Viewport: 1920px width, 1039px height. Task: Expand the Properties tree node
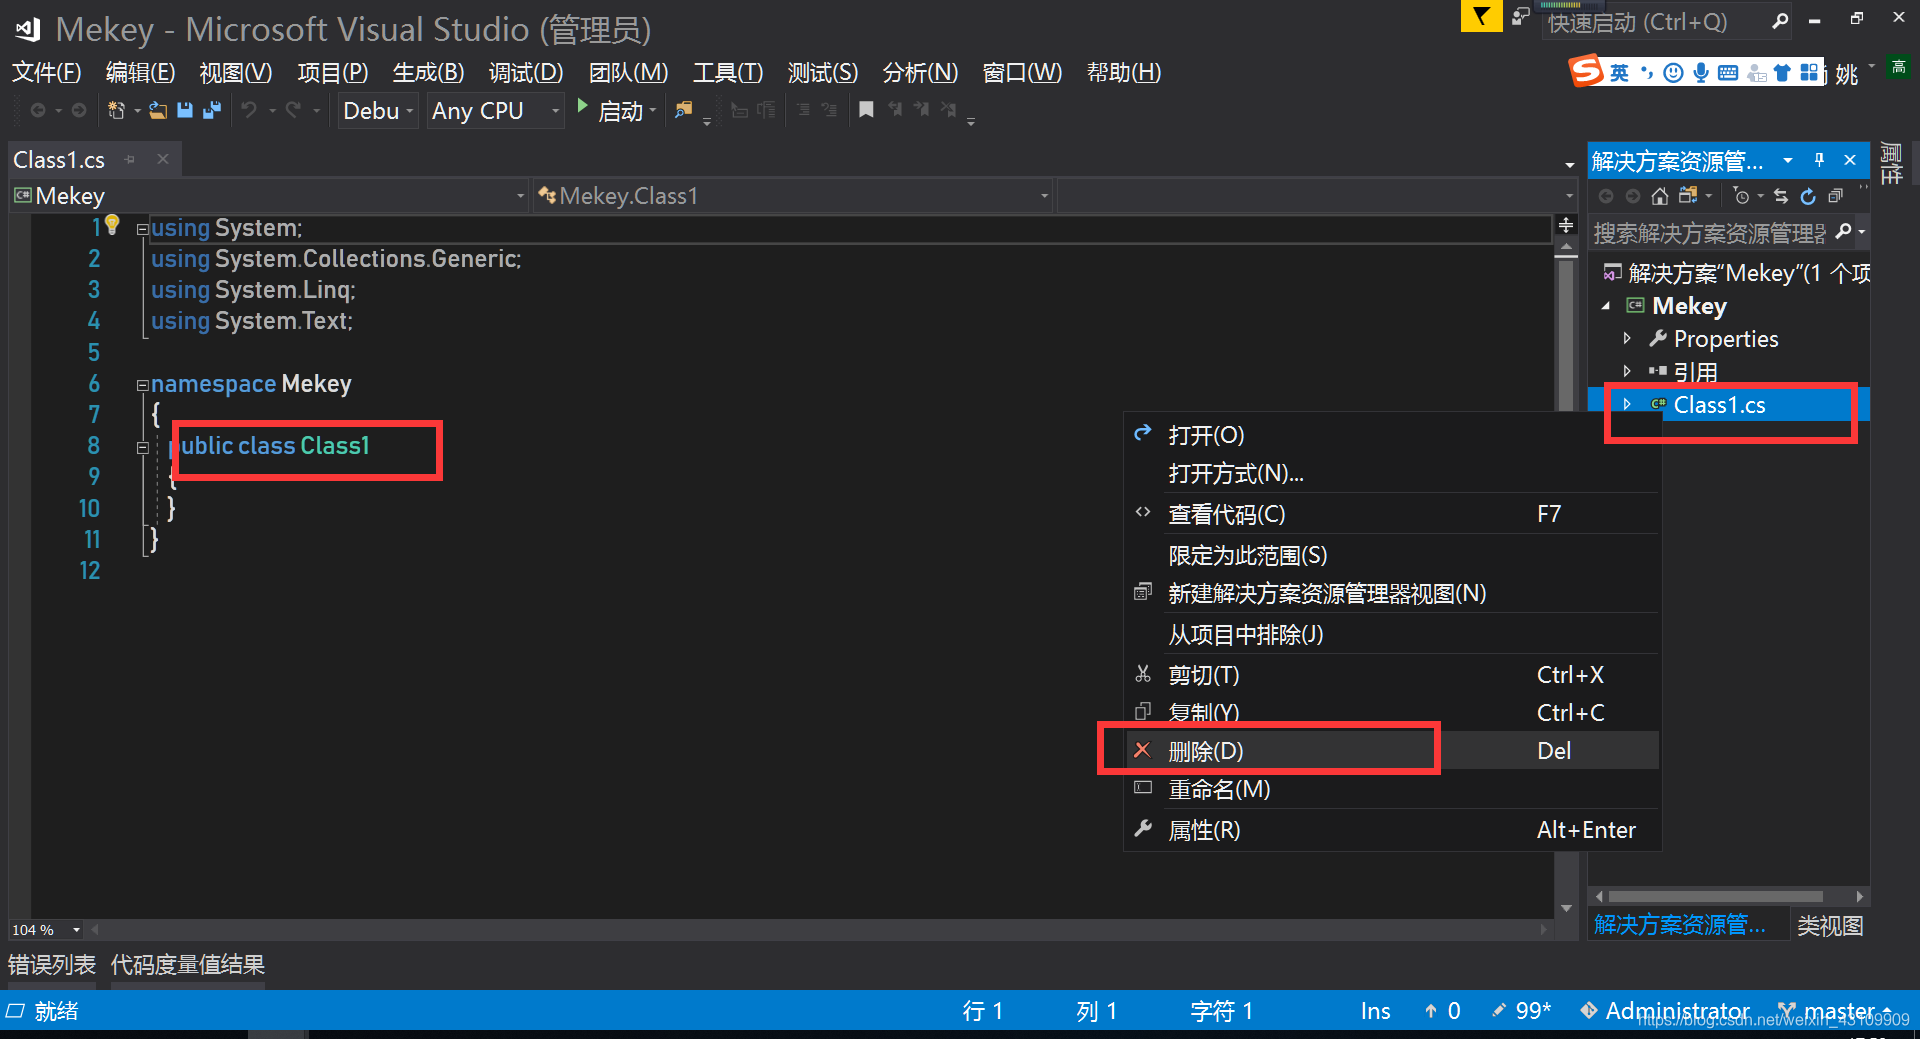click(x=1627, y=338)
